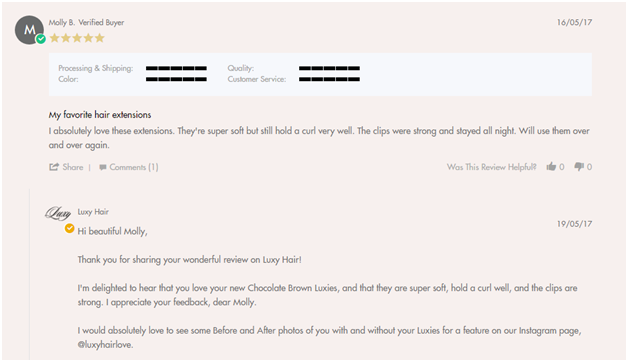This screenshot has width=628, height=362.
Task: Click the Quality rating bar
Action: tap(329, 68)
